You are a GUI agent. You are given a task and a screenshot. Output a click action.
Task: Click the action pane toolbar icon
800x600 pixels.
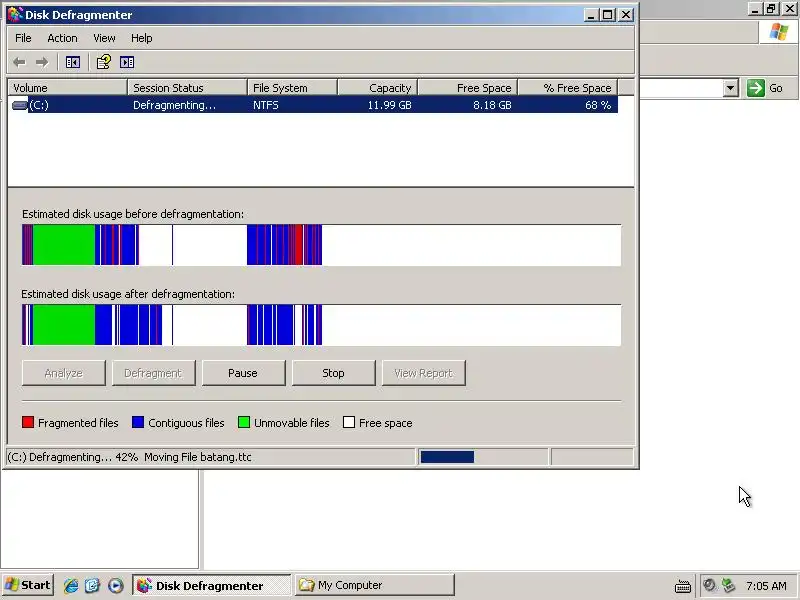tap(127, 62)
